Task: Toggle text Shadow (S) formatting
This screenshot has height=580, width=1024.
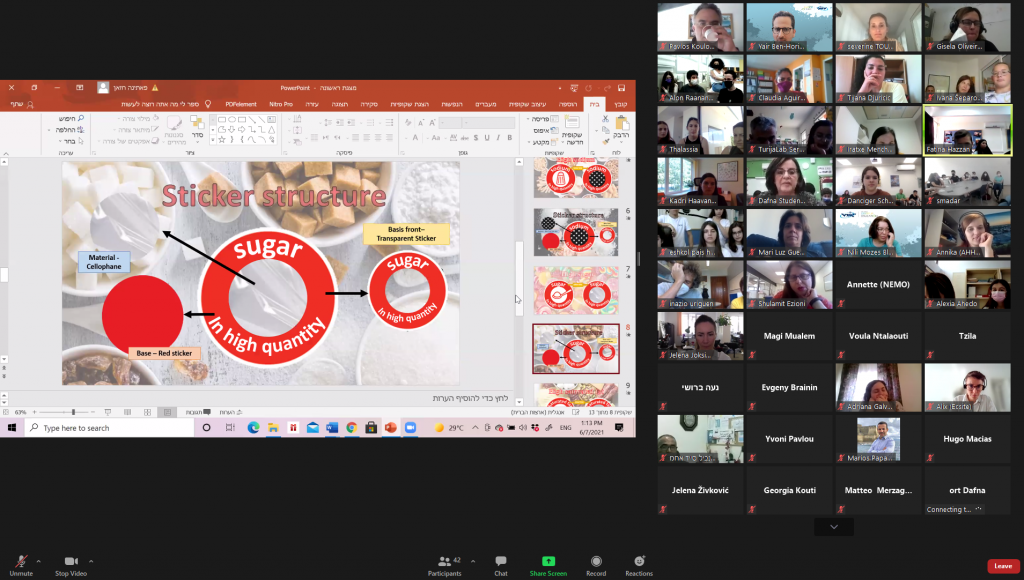Action: 475,138
